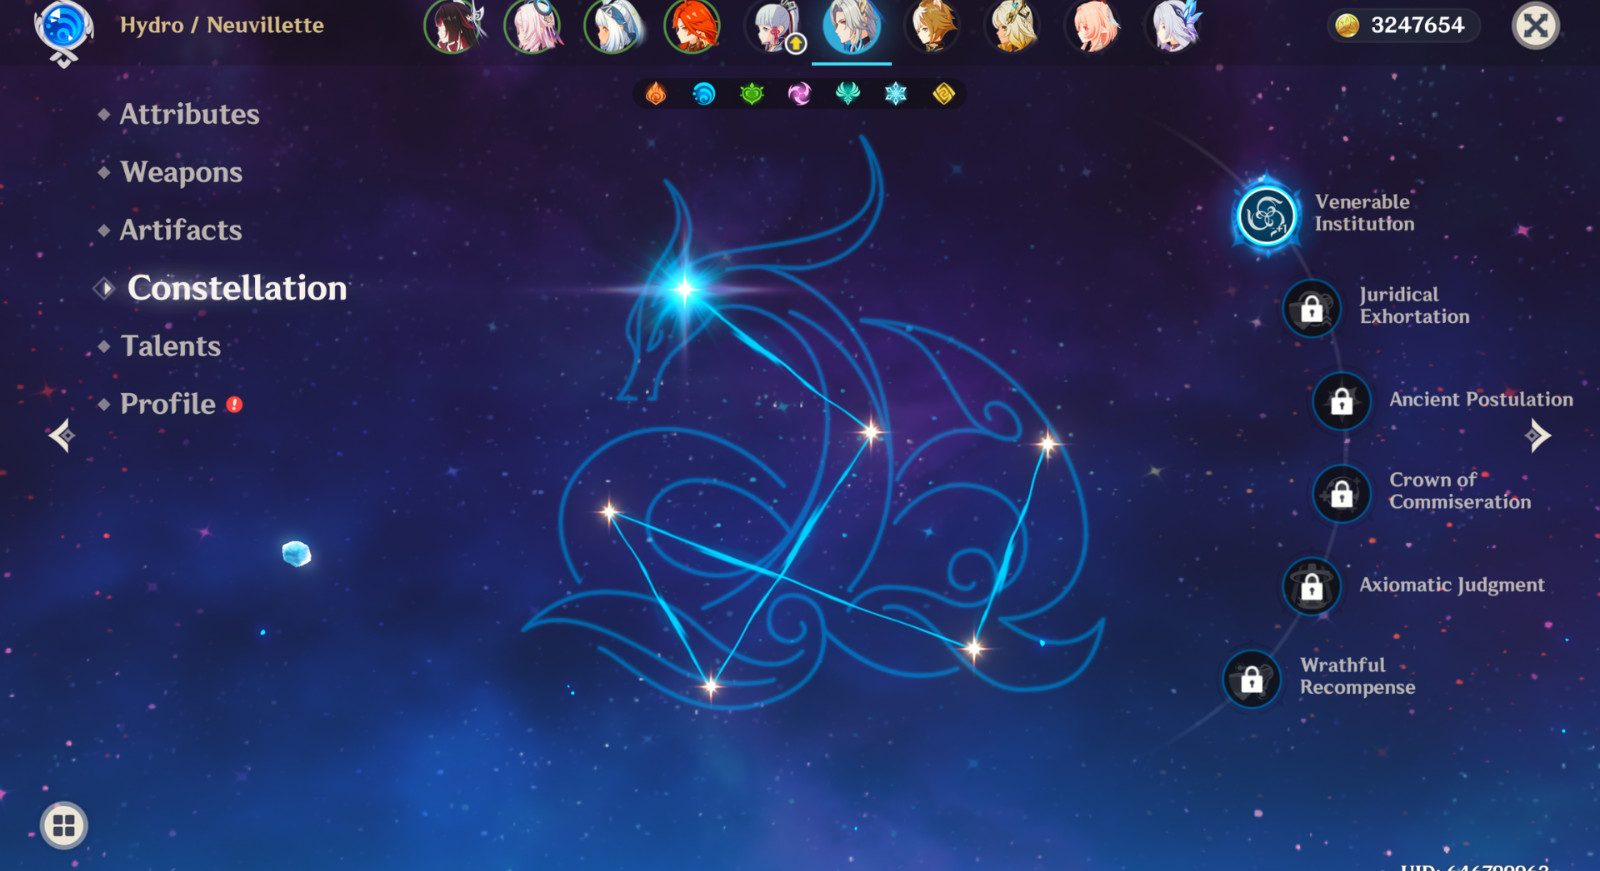1600x871 pixels.
Task: Switch to the Talents section
Action: (170, 346)
